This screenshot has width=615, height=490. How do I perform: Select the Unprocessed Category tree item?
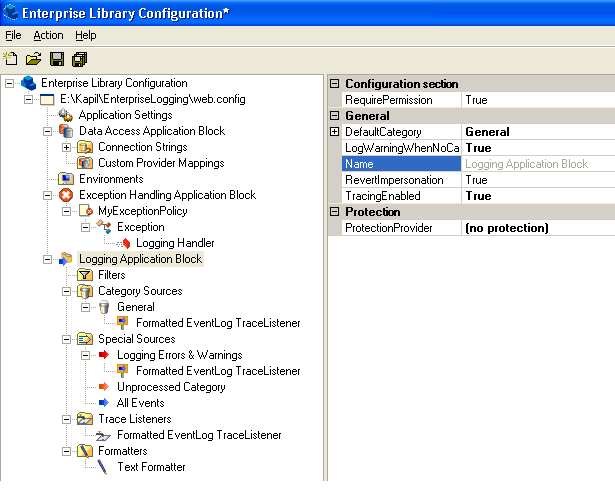[171, 387]
